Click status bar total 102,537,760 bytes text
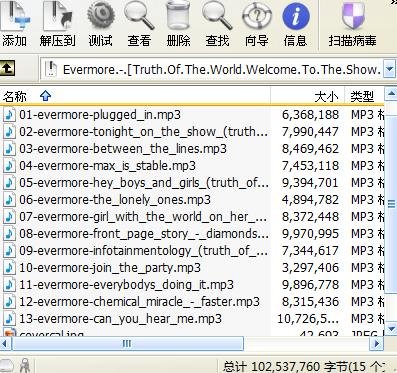The height and width of the screenshot is (373, 397). pyautogui.click(x=303, y=367)
